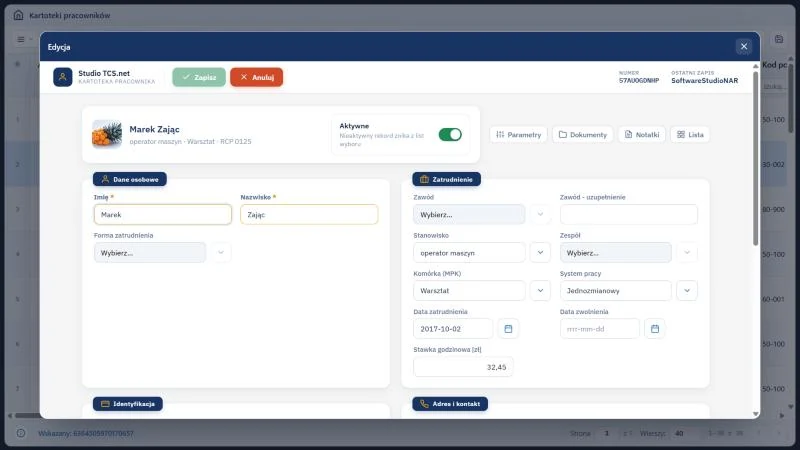Open calendar picker for Data zwolnienia
Viewport: 800px width, 450px height.
pyautogui.click(x=655, y=329)
